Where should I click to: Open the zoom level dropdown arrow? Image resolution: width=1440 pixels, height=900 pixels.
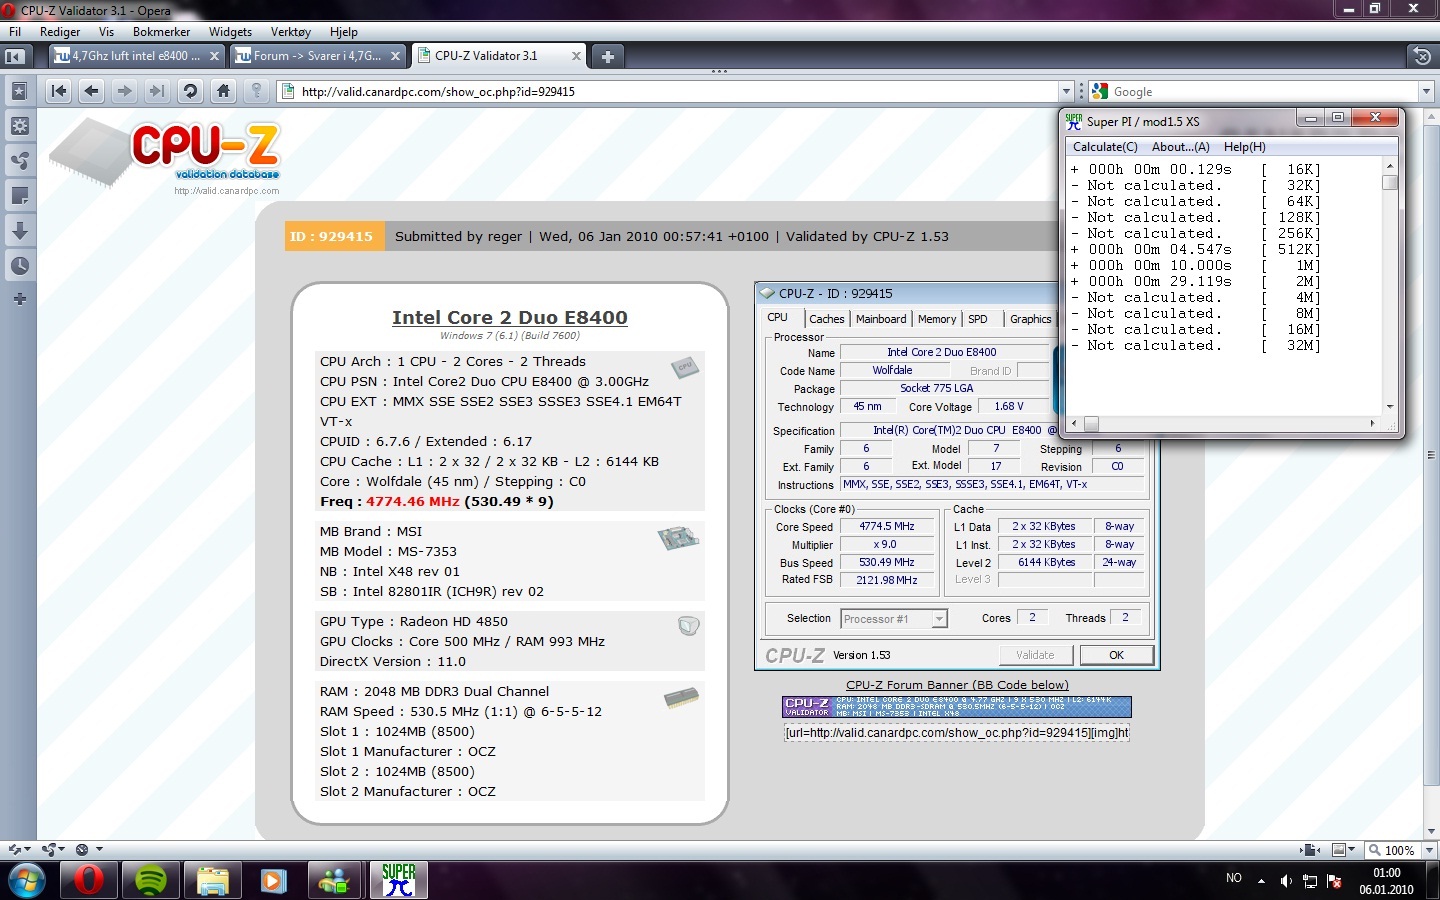point(1429,850)
